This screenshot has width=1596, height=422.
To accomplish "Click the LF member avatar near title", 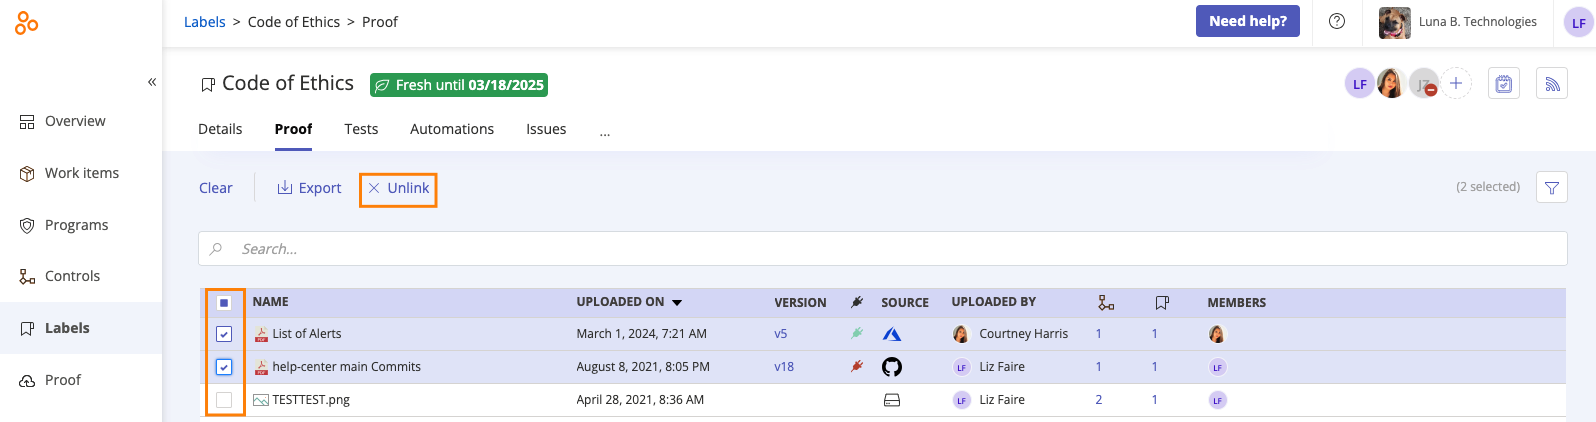I will [x=1359, y=84].
